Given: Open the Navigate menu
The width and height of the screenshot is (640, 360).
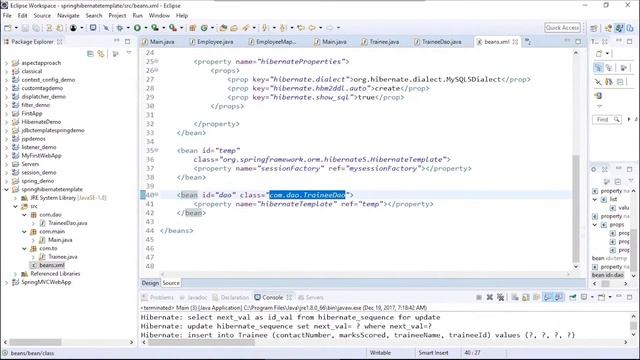Looking at the screenshot, I should (68, 16).
